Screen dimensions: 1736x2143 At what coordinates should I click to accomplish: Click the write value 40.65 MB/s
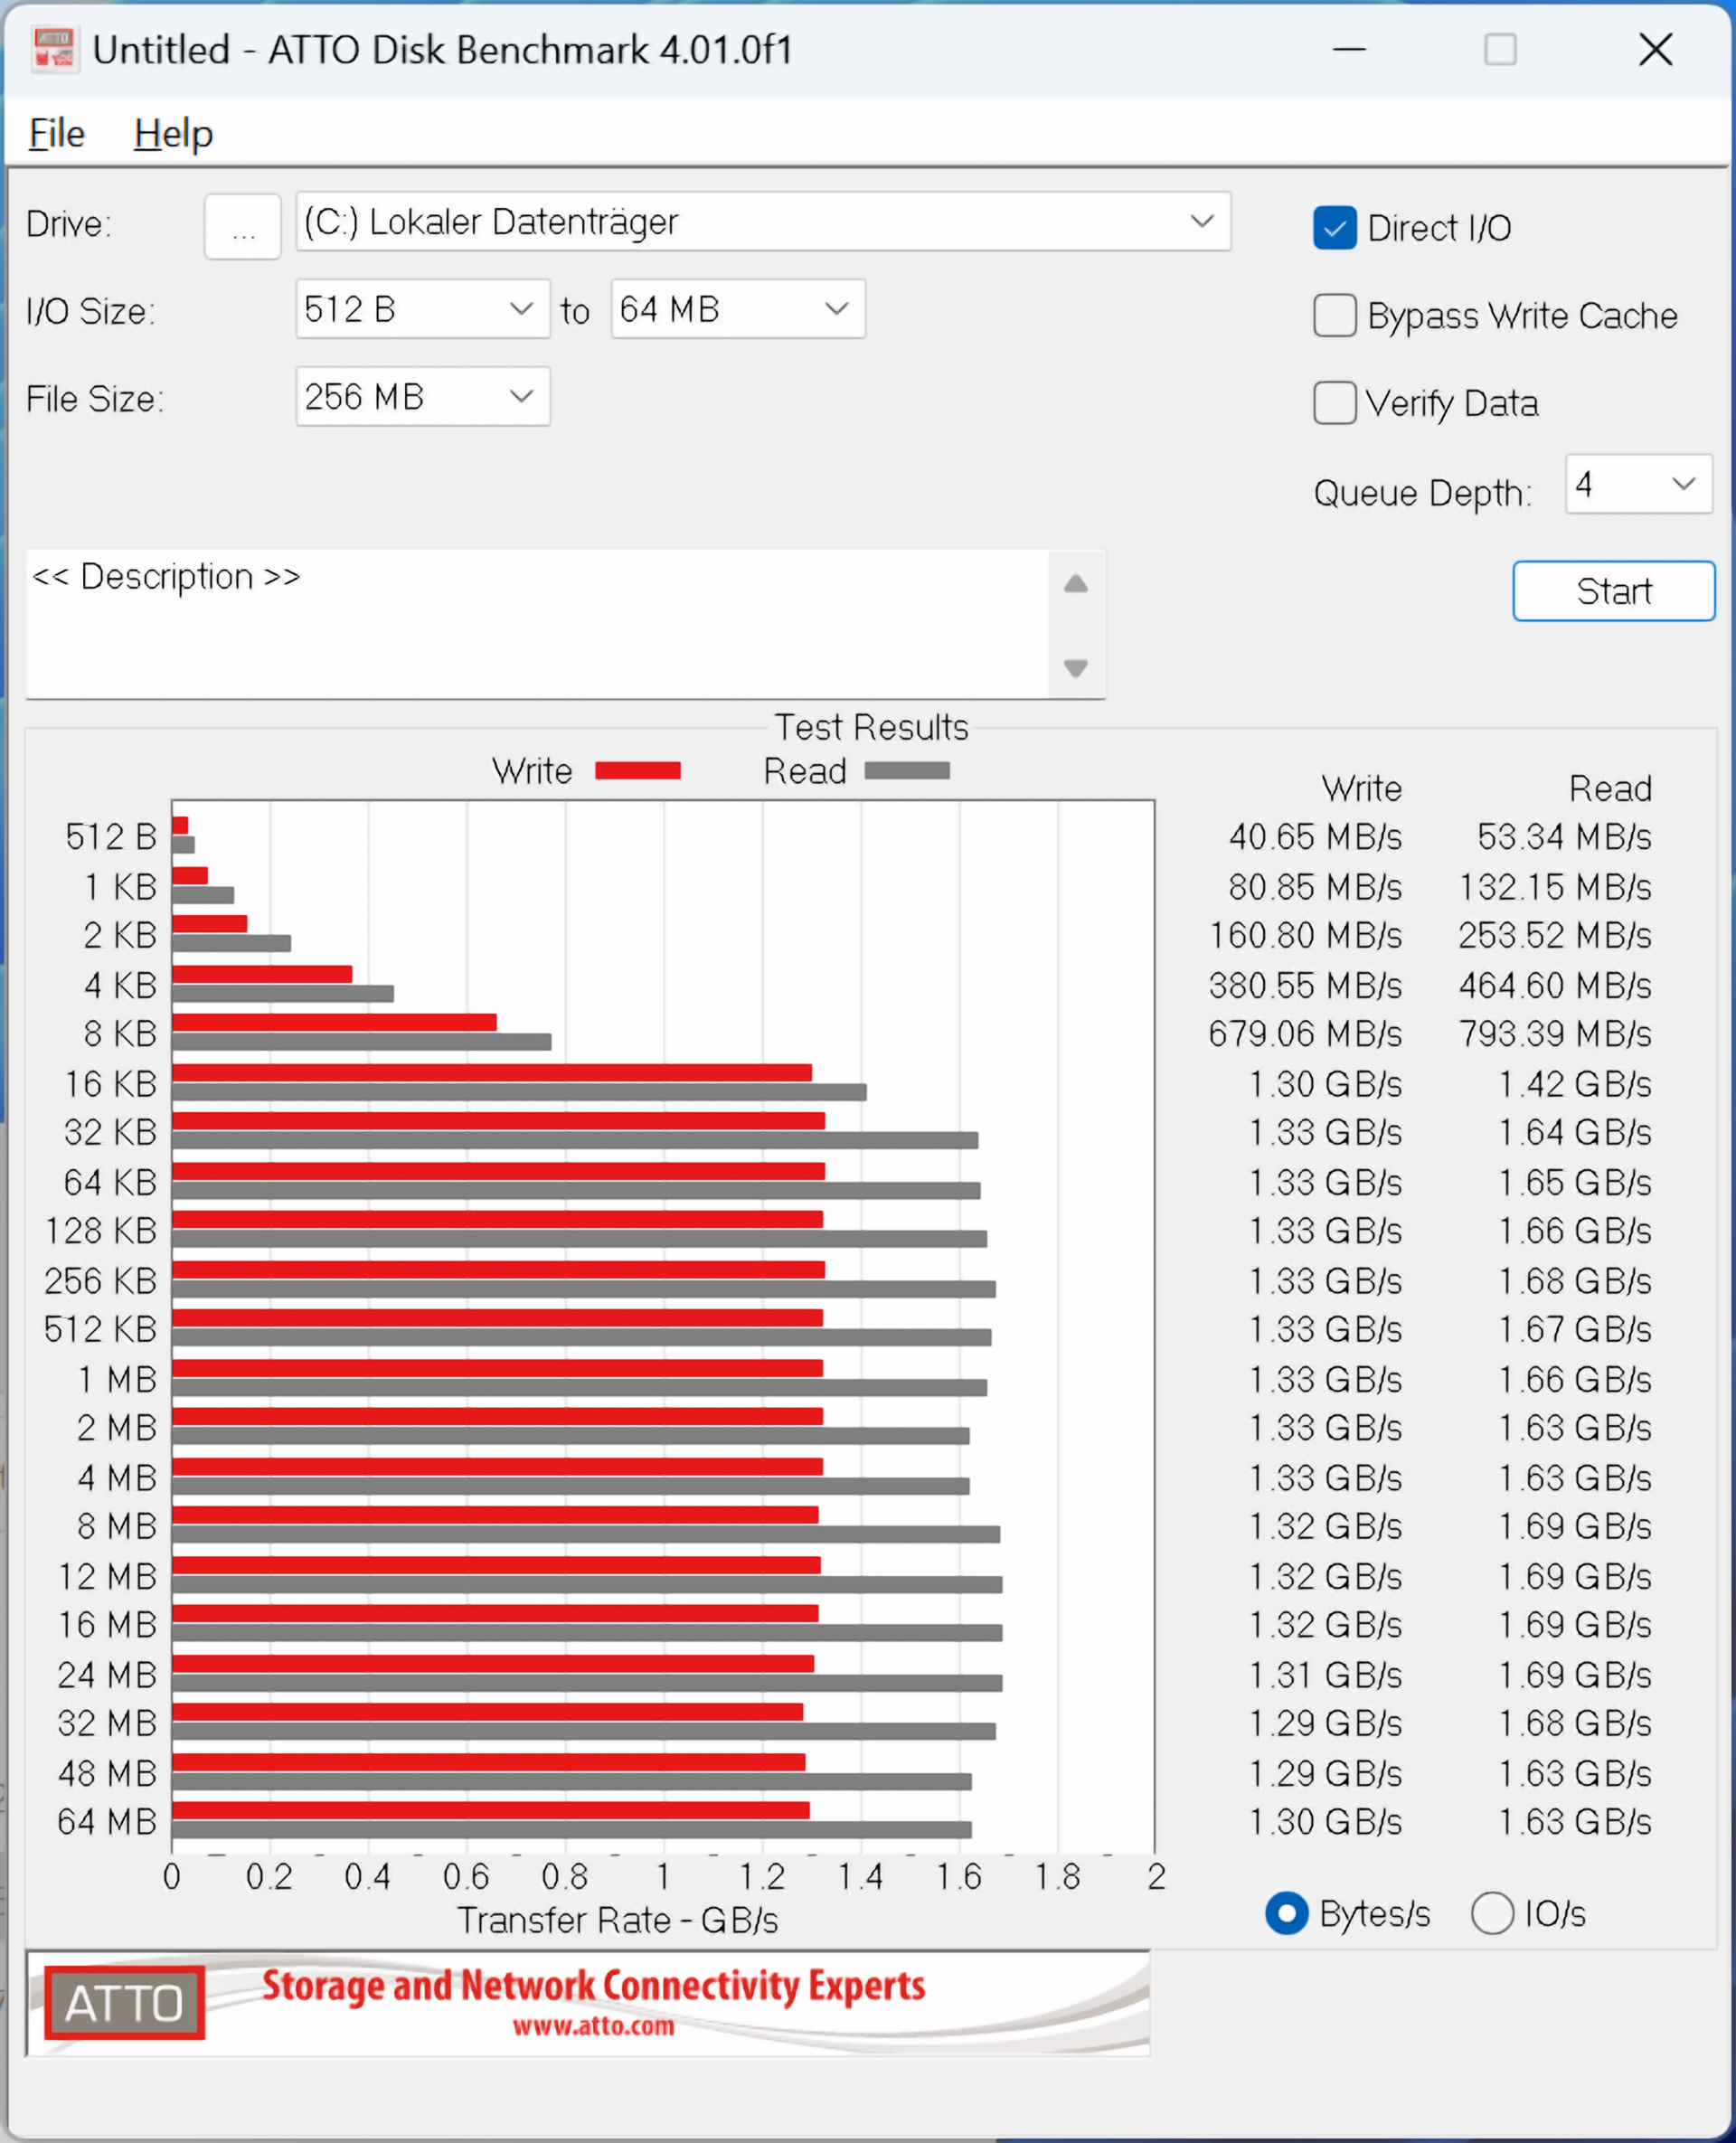[1315, 836]
